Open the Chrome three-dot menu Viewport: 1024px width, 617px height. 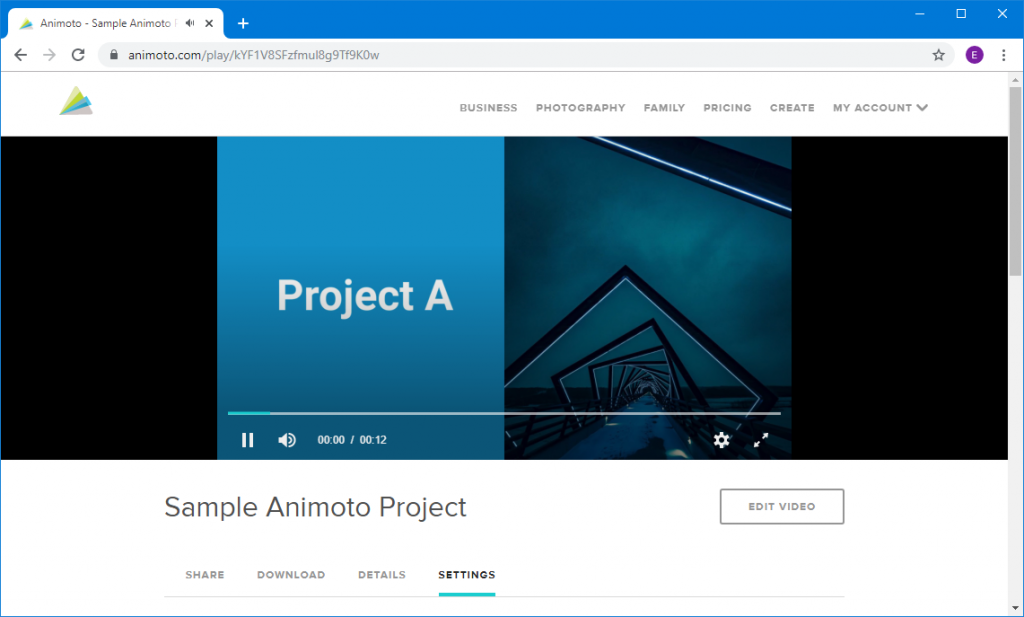click(1004, 55)
